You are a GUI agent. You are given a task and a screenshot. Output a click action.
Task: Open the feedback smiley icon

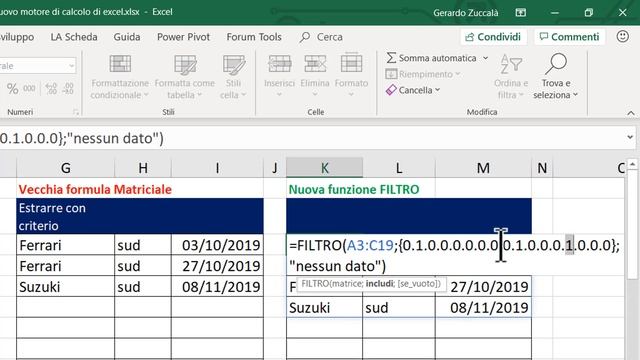(622, 36)
